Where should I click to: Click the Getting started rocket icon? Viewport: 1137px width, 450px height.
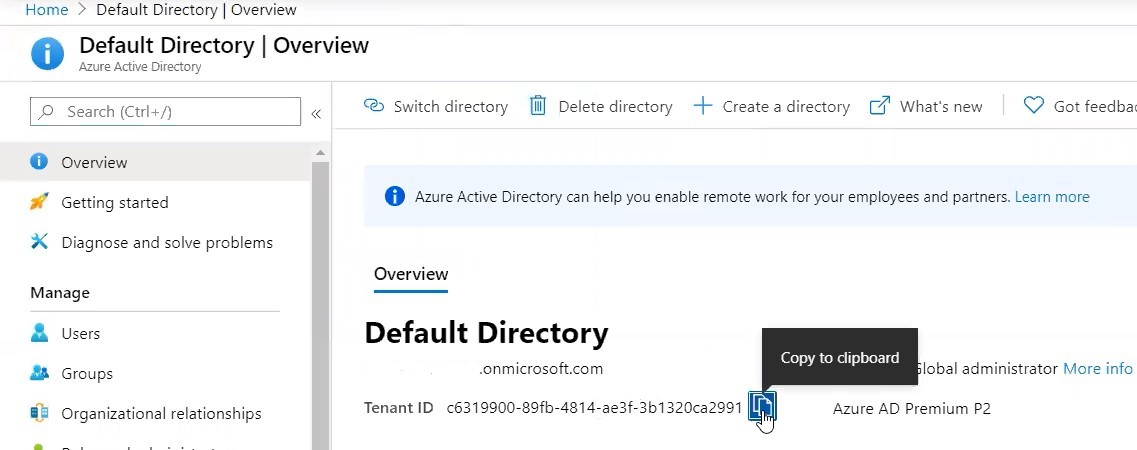pos(39,202)
